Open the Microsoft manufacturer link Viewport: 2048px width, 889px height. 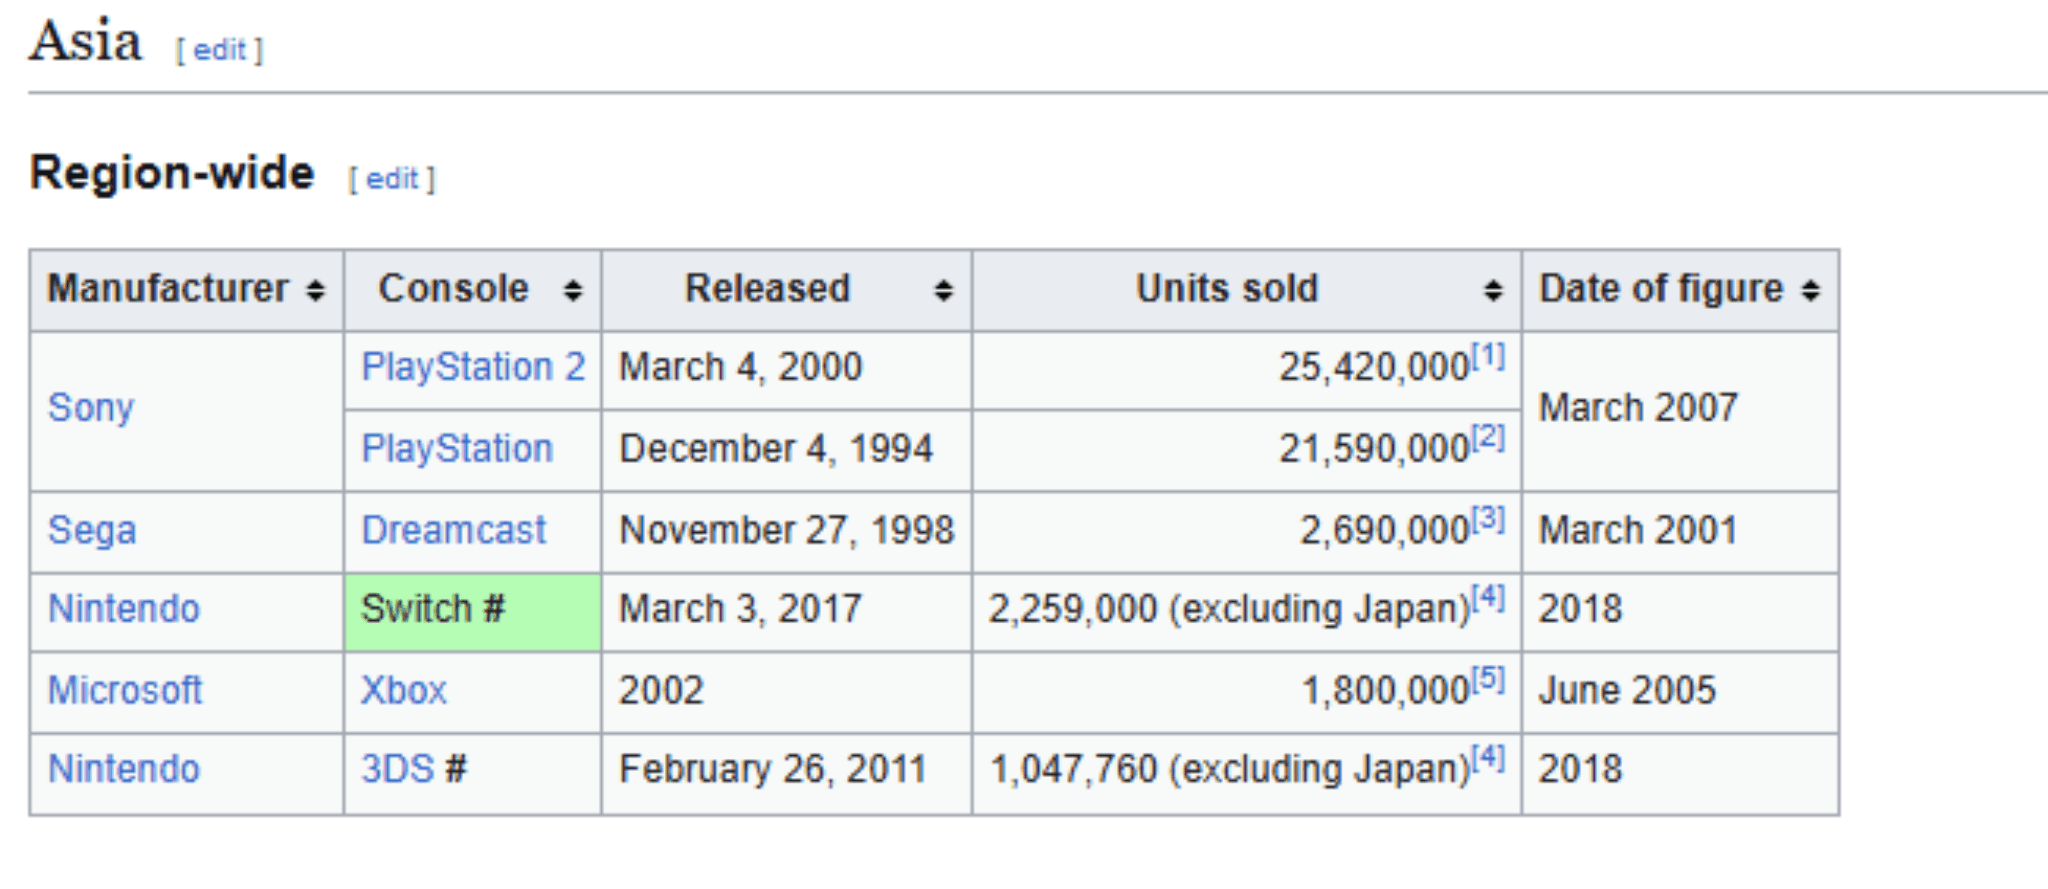(x=125, y=690)
